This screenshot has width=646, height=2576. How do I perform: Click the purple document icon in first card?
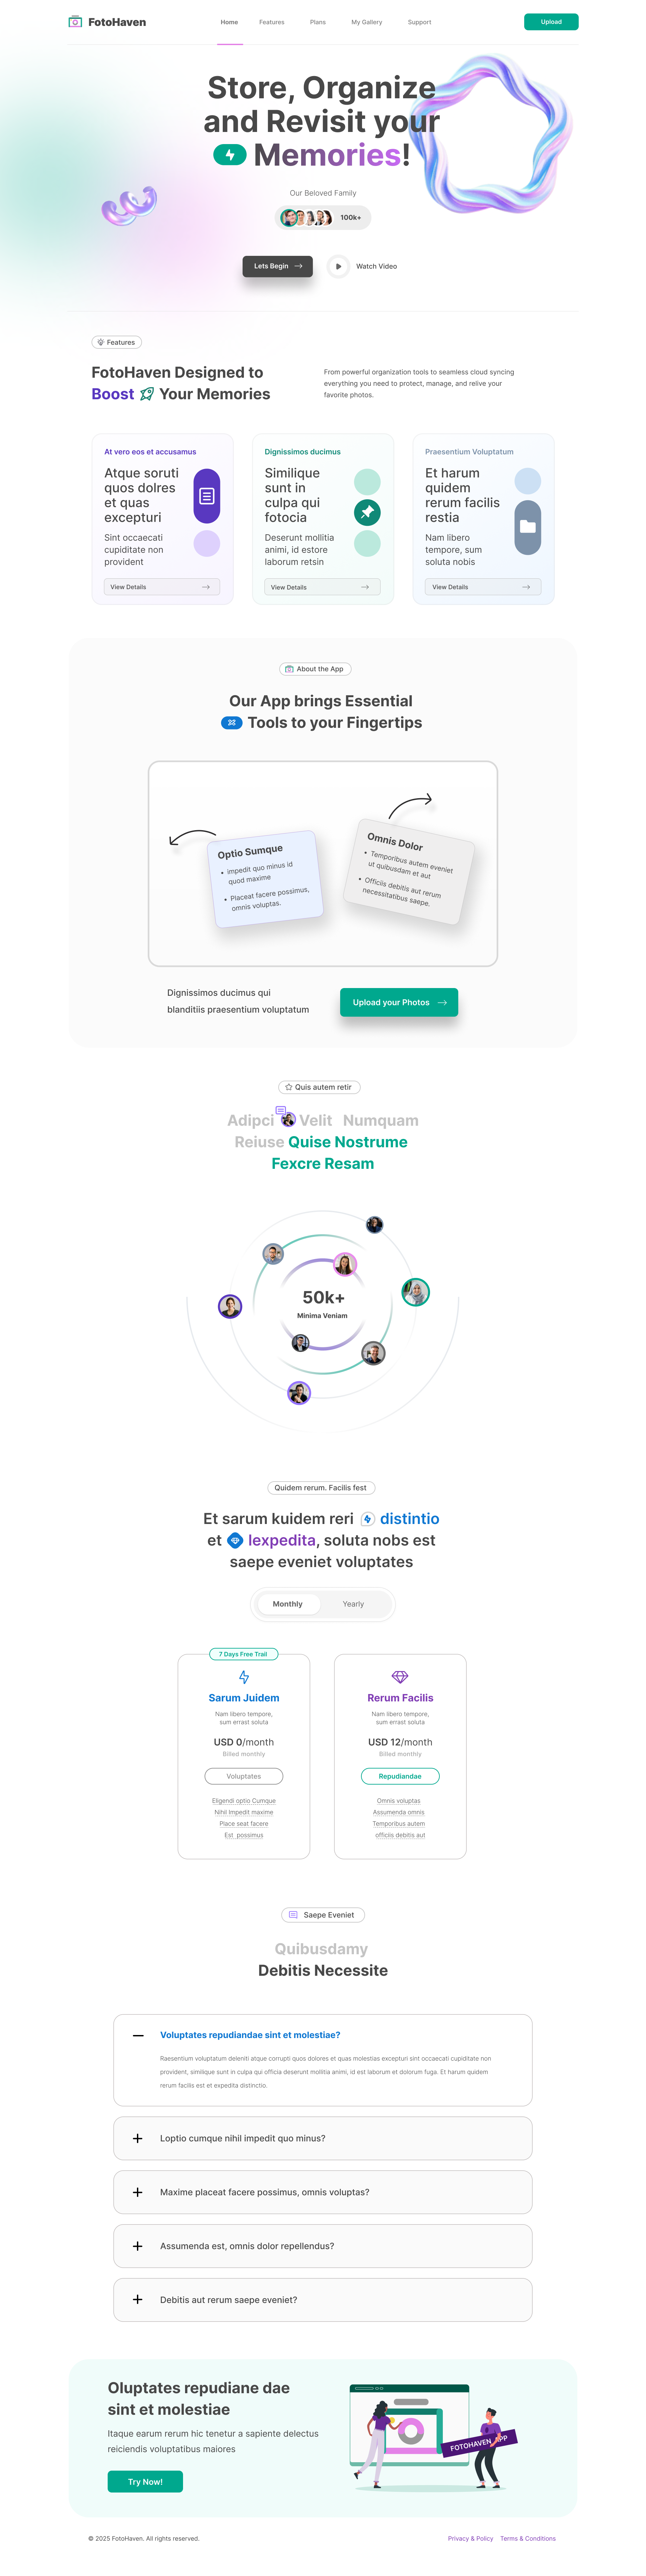tap(207, 496)
